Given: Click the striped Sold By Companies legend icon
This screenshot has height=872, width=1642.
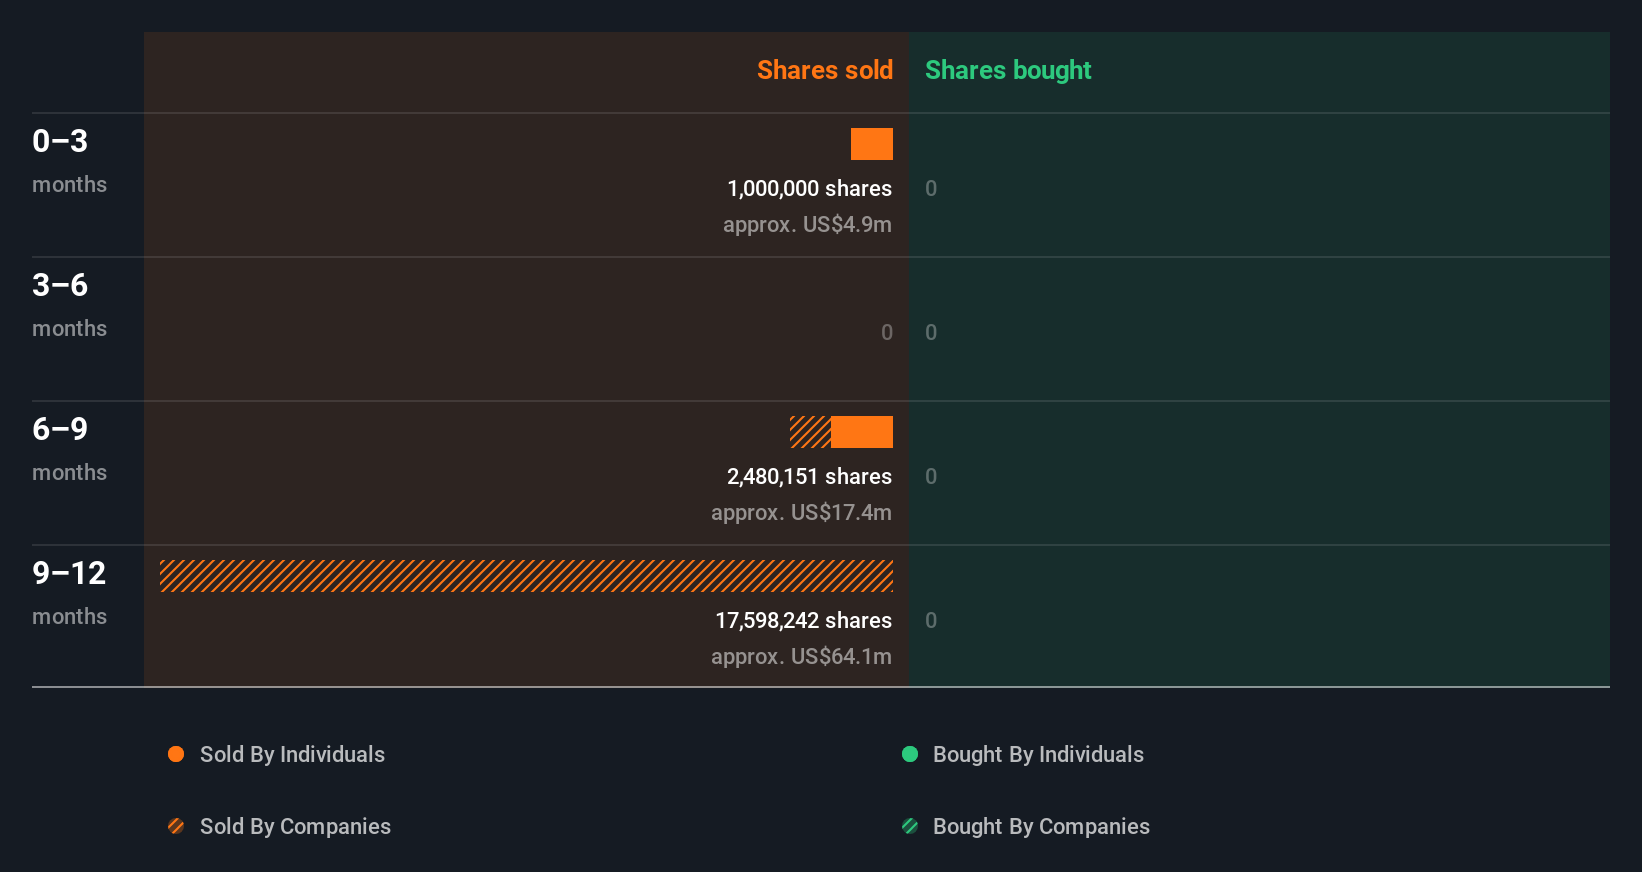Looking at the screenshot, I should tap(176, 826).
